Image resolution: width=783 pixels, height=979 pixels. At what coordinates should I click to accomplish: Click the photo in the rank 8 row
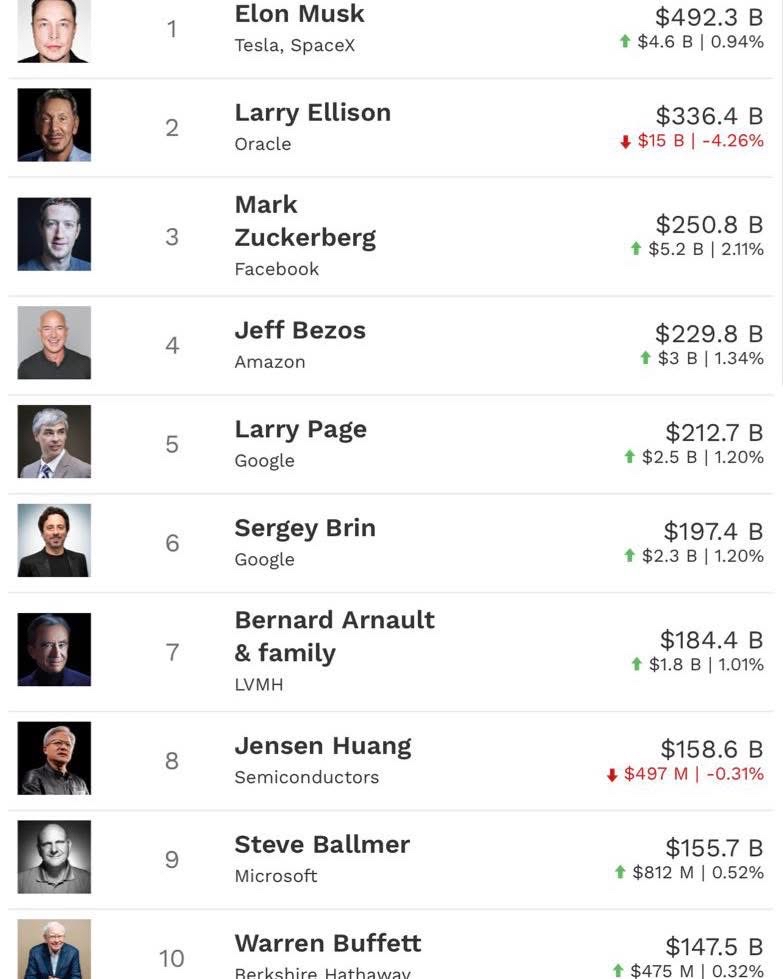[x=54, y=758]
